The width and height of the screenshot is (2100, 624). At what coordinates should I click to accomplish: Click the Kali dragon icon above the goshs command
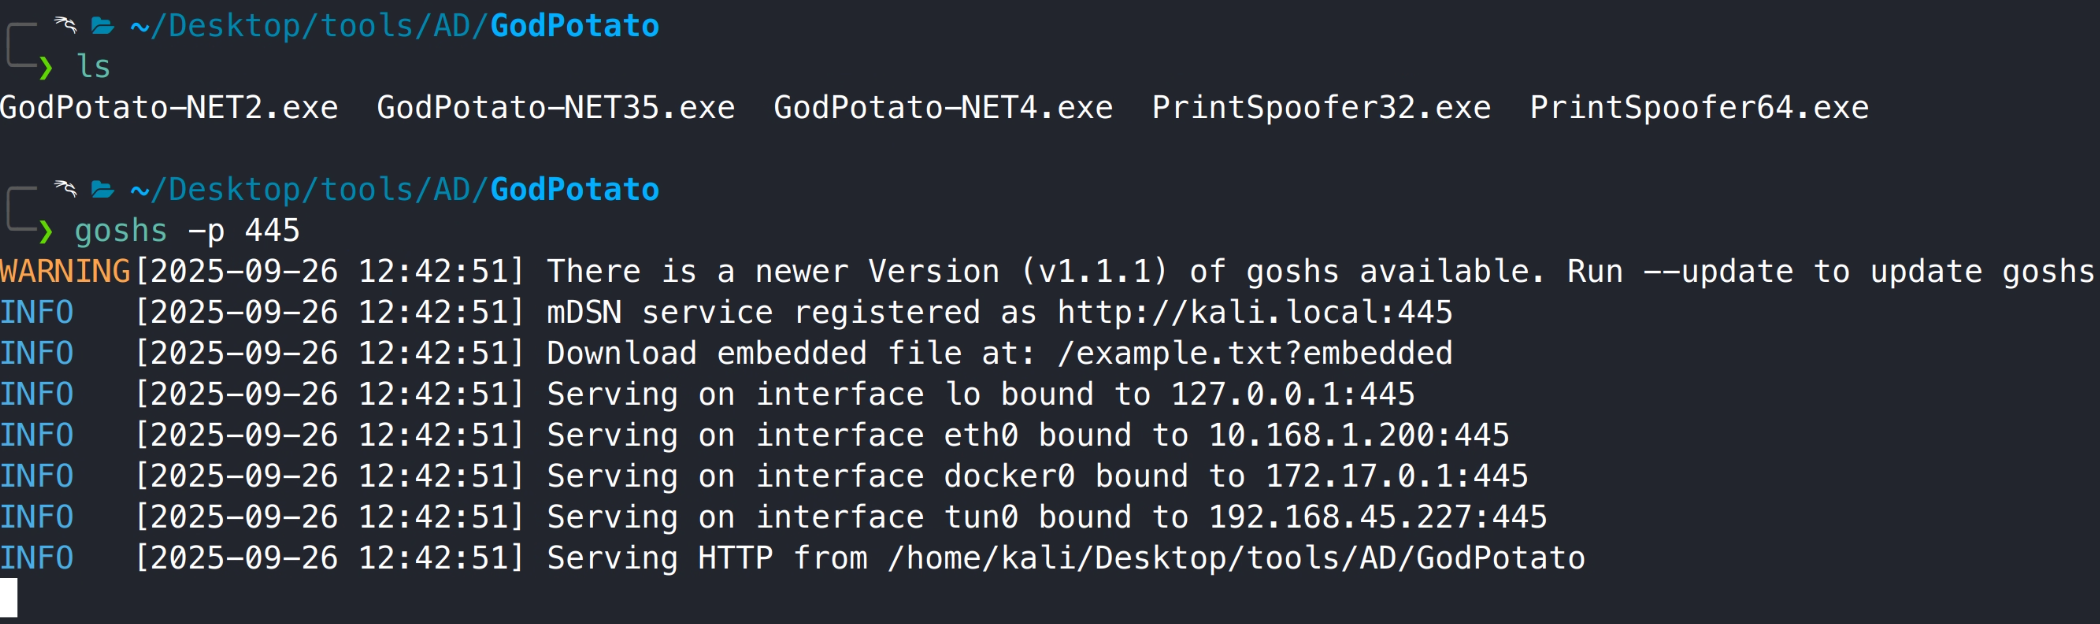66,188
